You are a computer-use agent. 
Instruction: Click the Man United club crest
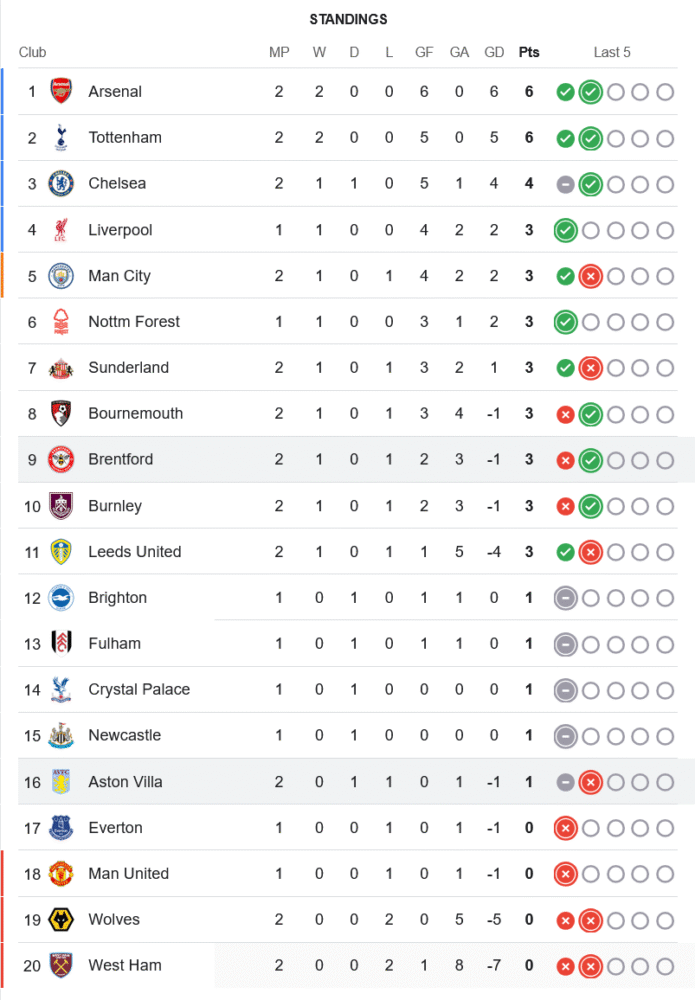61,873
